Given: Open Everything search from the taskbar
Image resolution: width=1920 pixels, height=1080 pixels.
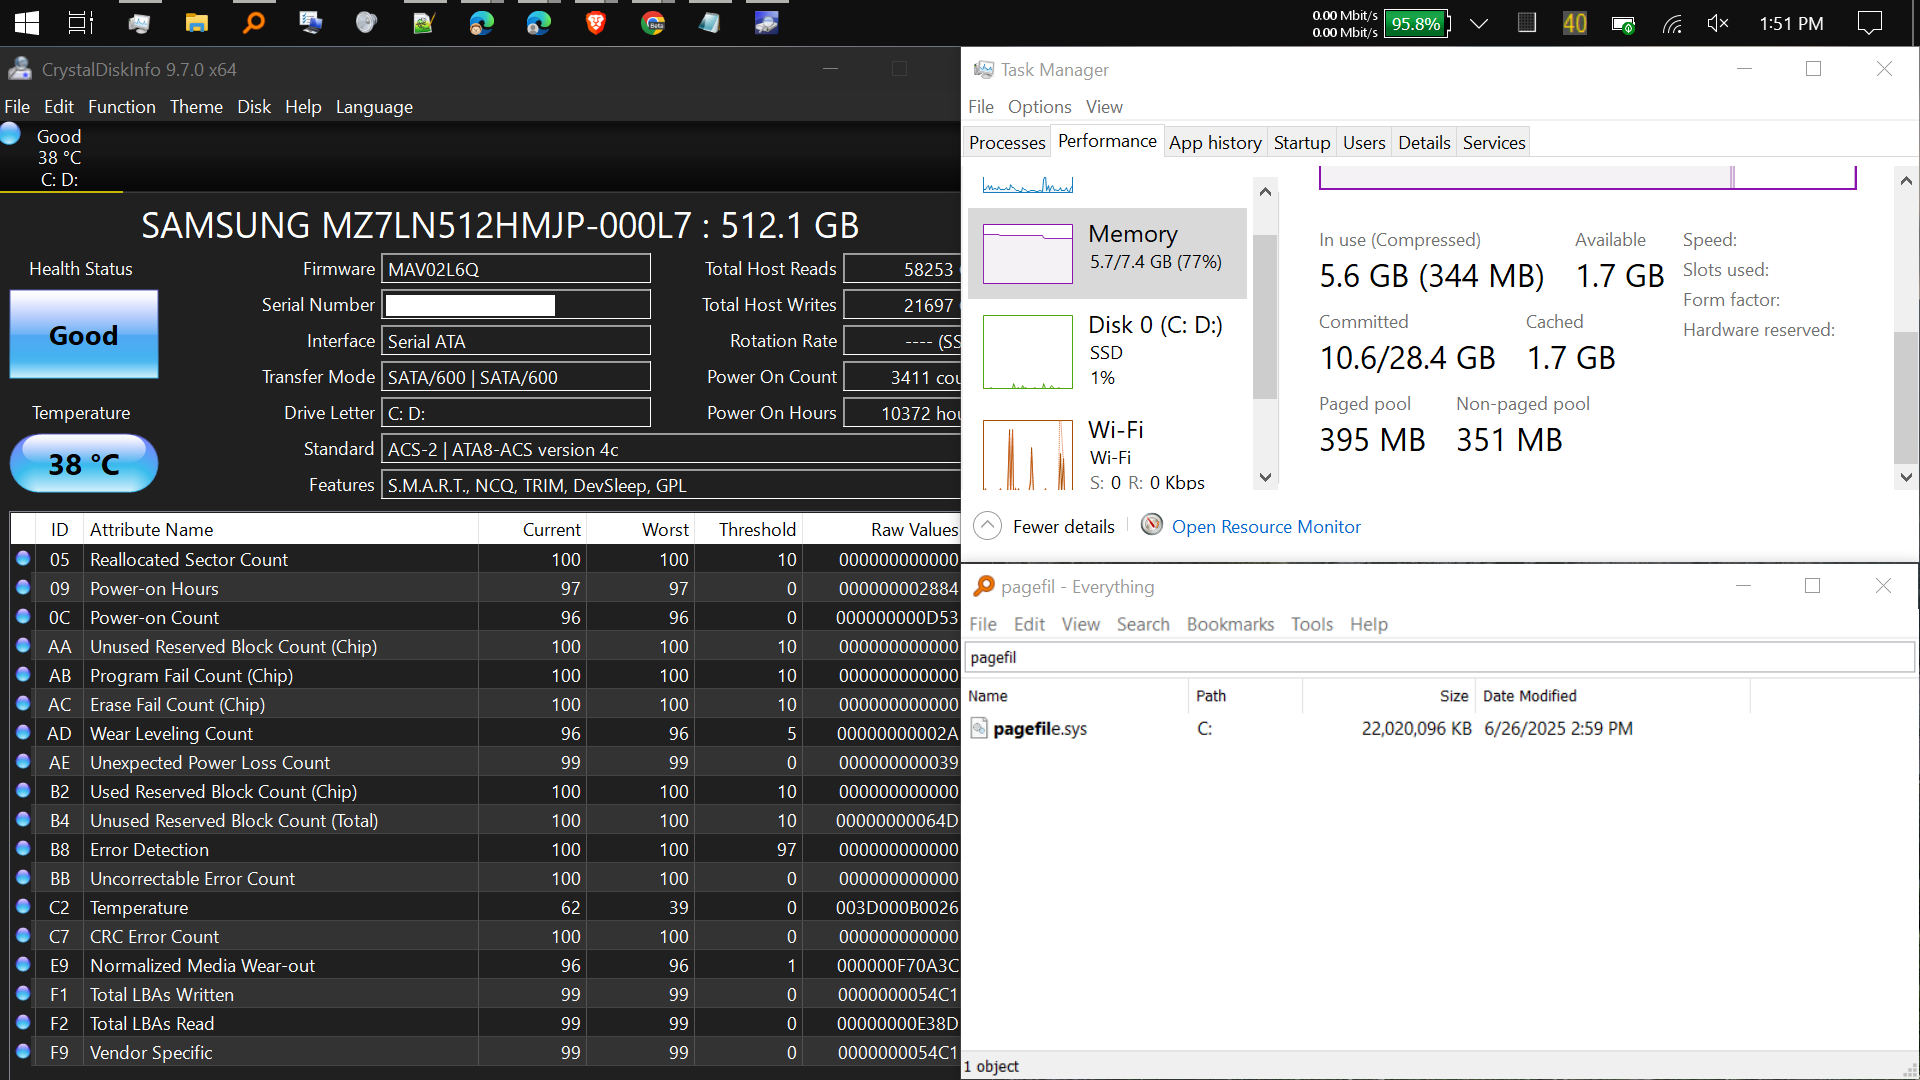Looking at the screenshot, I should [254, 23].
